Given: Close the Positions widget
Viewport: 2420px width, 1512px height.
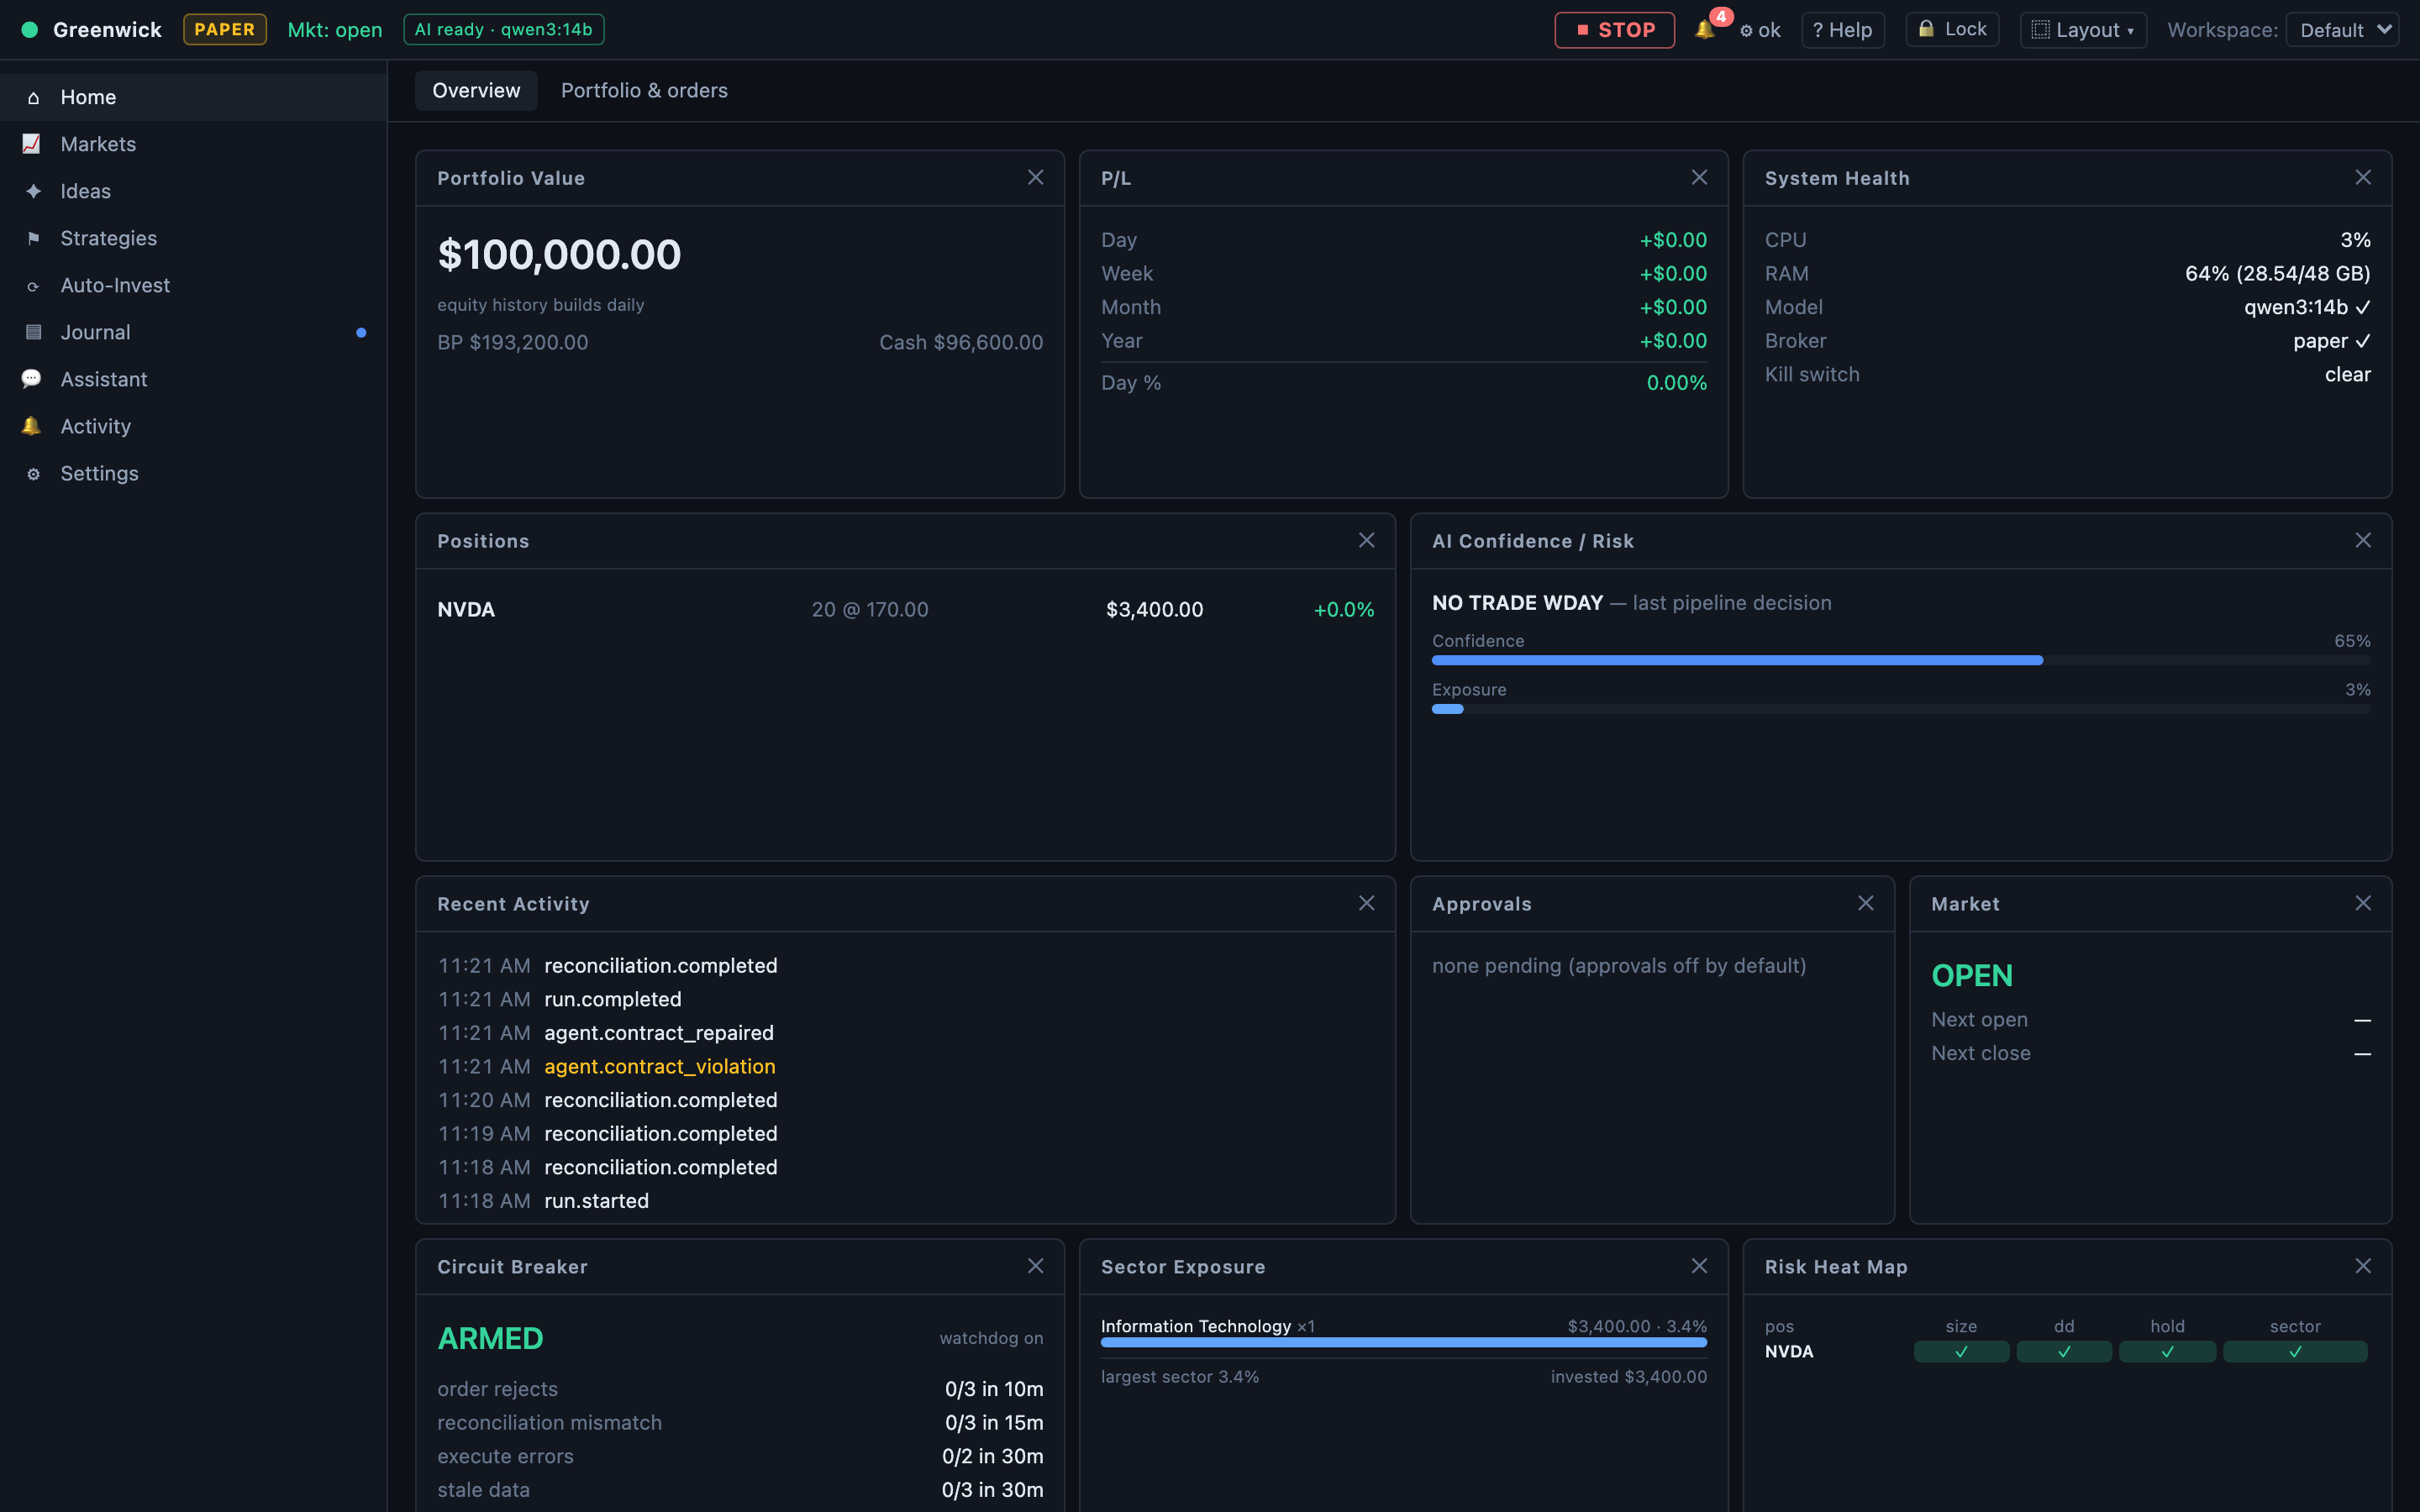Looking at the screenshot, I should click(1366, 540).
